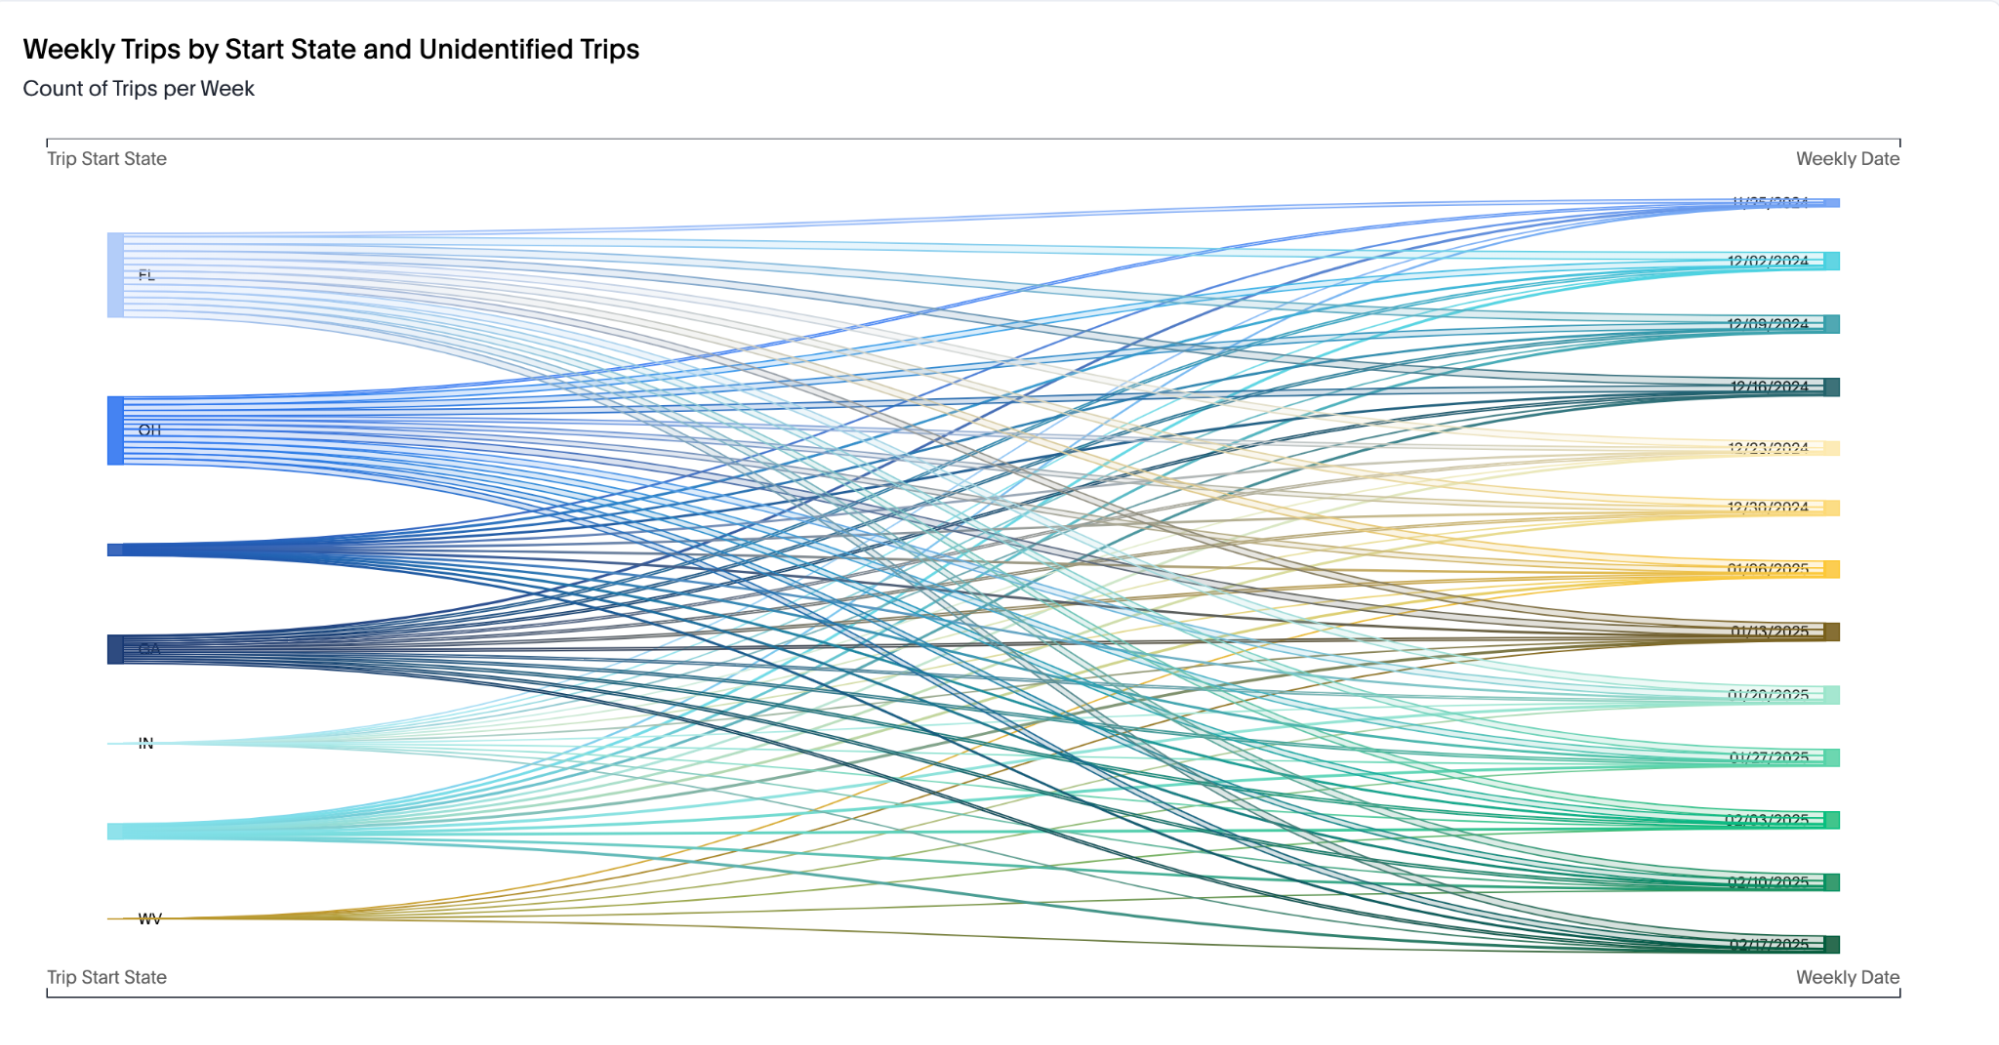Screen dimensions: 1999x1045
Task: Click the chart title "Weekly Trips by Start State"
Action: coord(331,49)
